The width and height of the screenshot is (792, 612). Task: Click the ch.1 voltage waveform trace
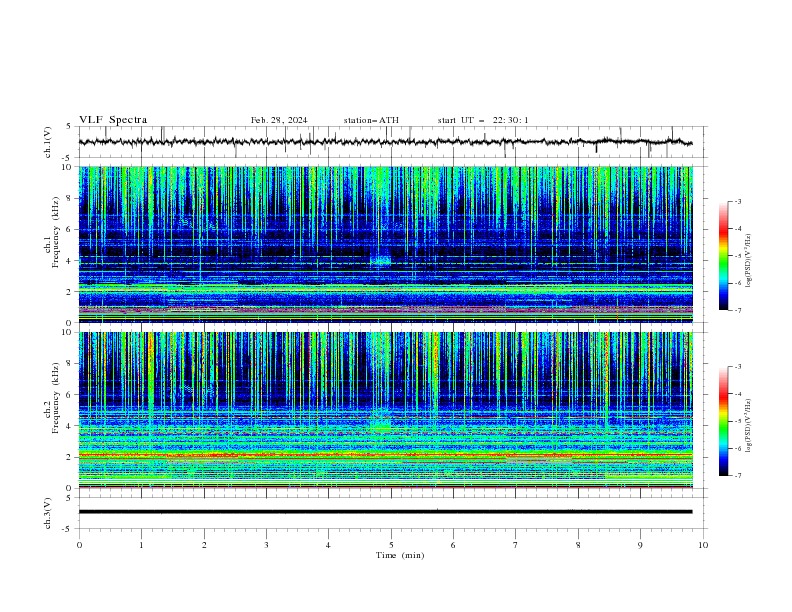[x=385, y=142]
